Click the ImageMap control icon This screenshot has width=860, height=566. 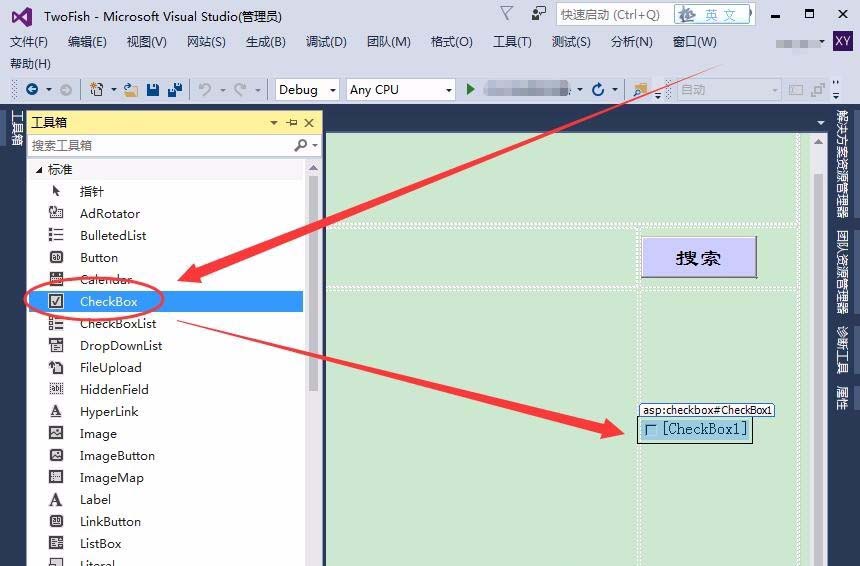coord(56,477)
